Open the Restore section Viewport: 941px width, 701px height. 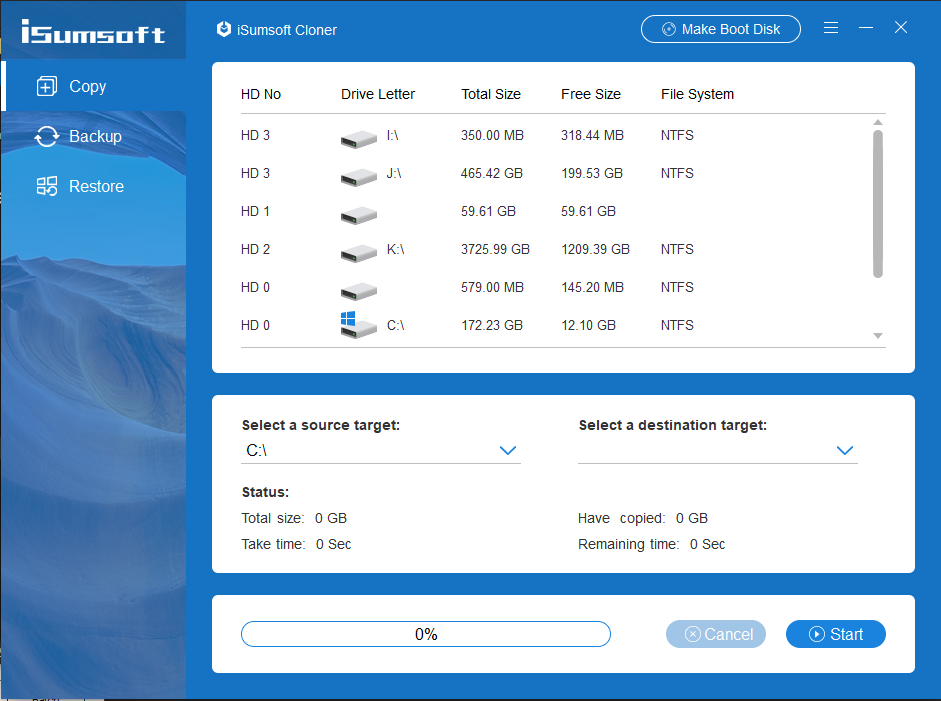94,186
